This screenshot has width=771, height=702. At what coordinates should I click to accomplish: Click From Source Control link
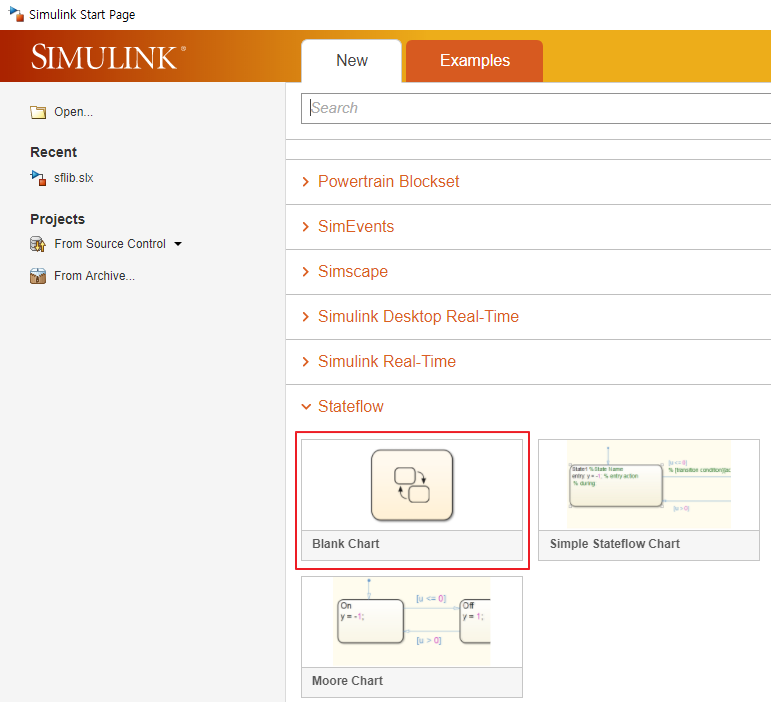point(110,244)
